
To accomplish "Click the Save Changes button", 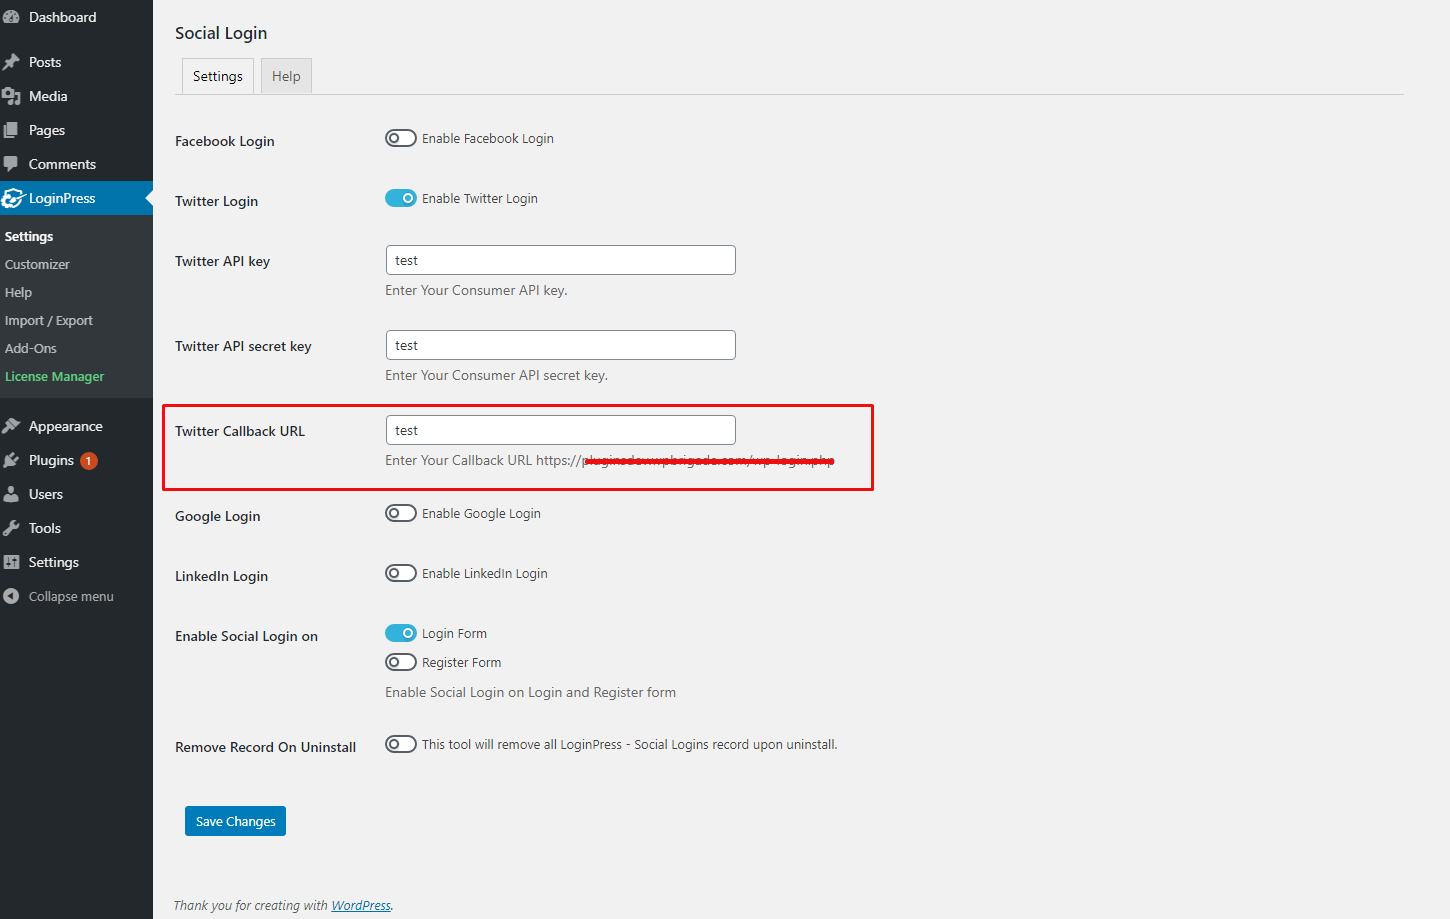I will 235,821.
